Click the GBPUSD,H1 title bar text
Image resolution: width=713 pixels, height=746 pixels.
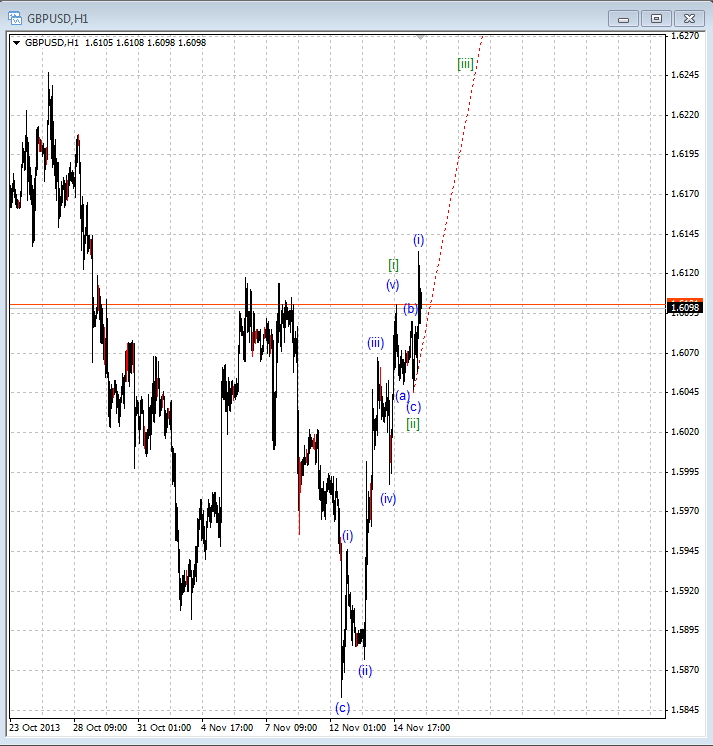click(x=58, y=19)
